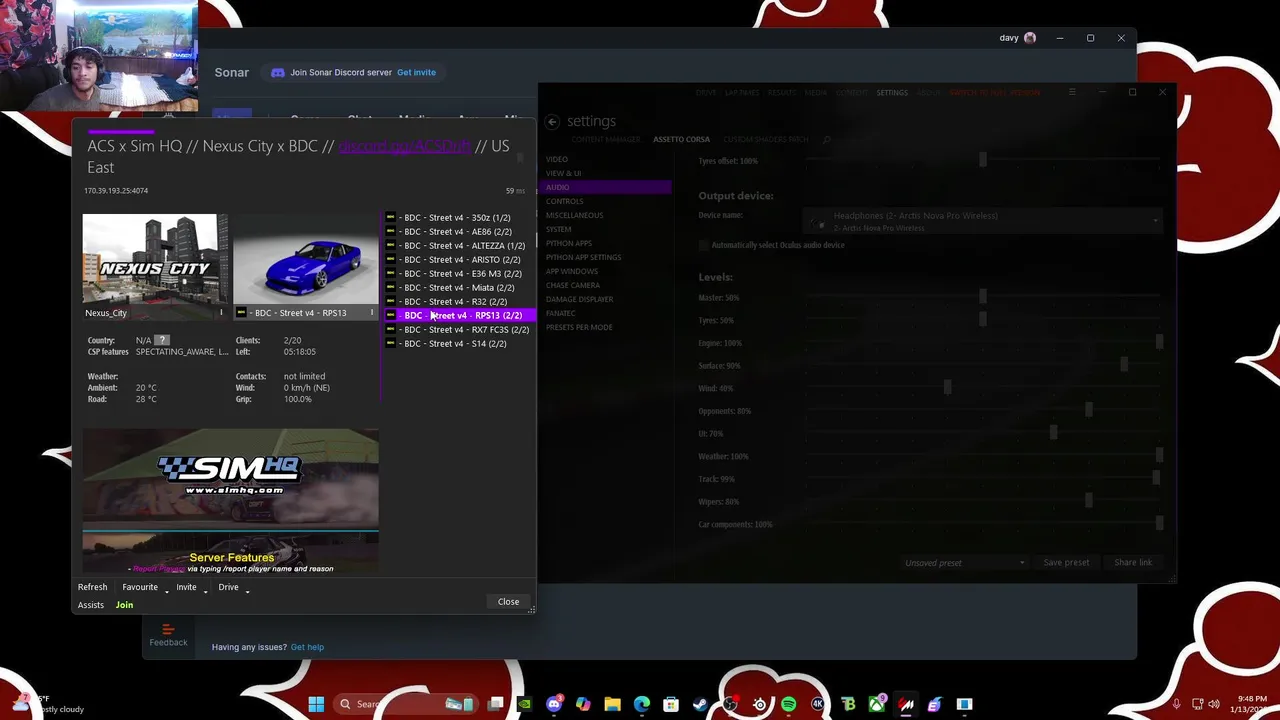The height and width of the screenshot is (720, 1280).
Task: Open the Device name headphones dropdown
Action: (983, 220)
